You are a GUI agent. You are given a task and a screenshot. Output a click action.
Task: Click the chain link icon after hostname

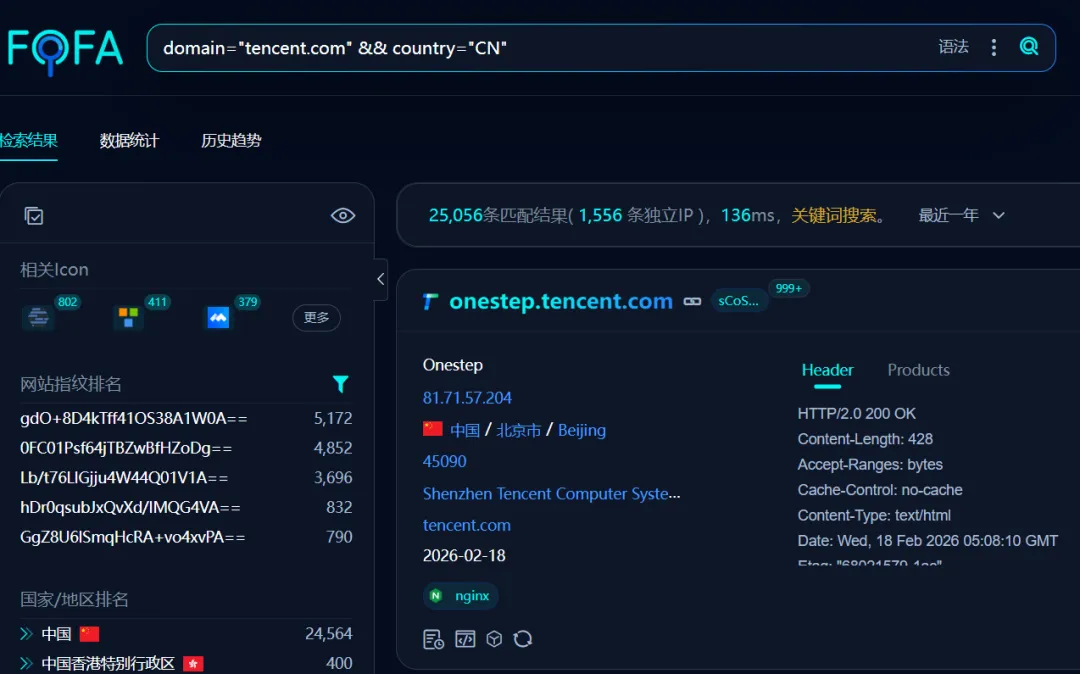[692, 302]
